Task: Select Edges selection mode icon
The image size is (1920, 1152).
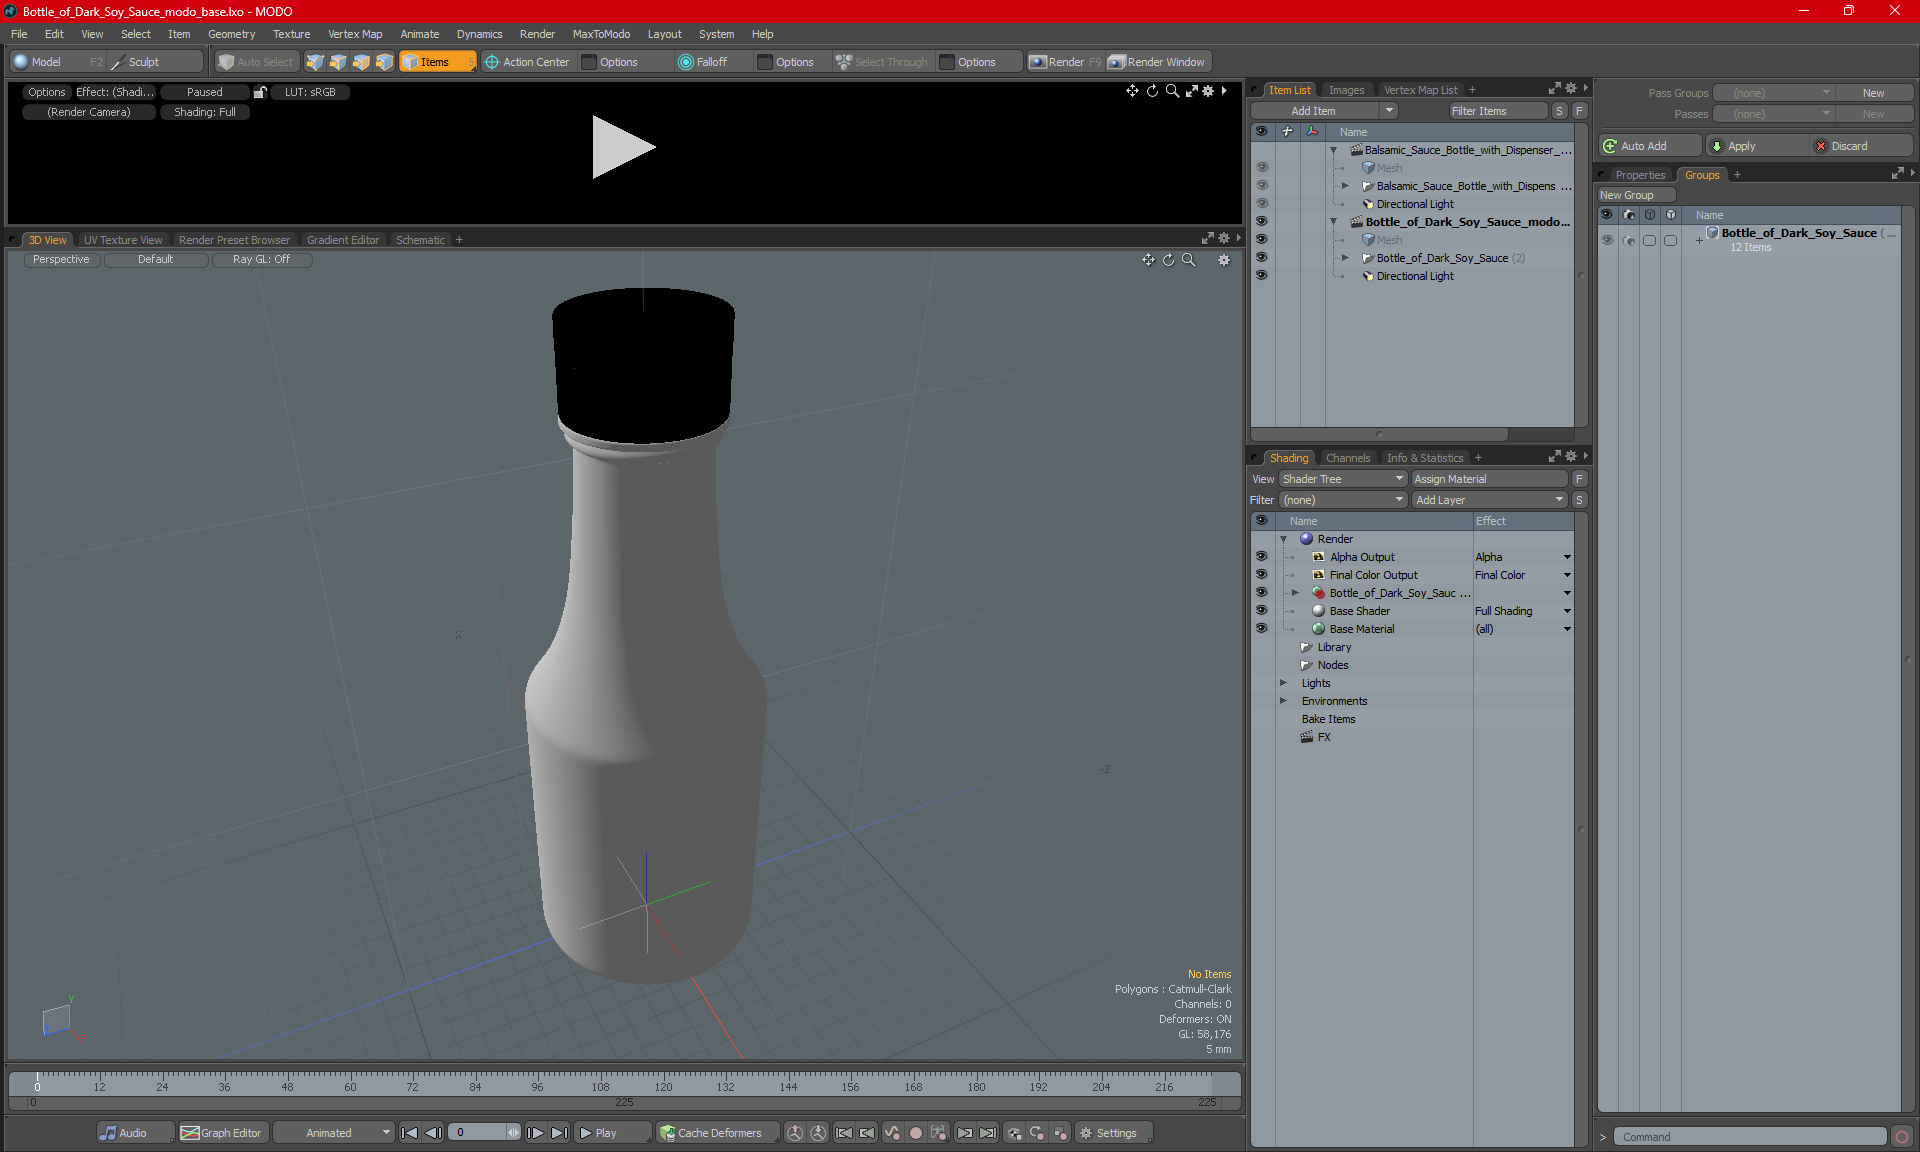Action: 338,62
